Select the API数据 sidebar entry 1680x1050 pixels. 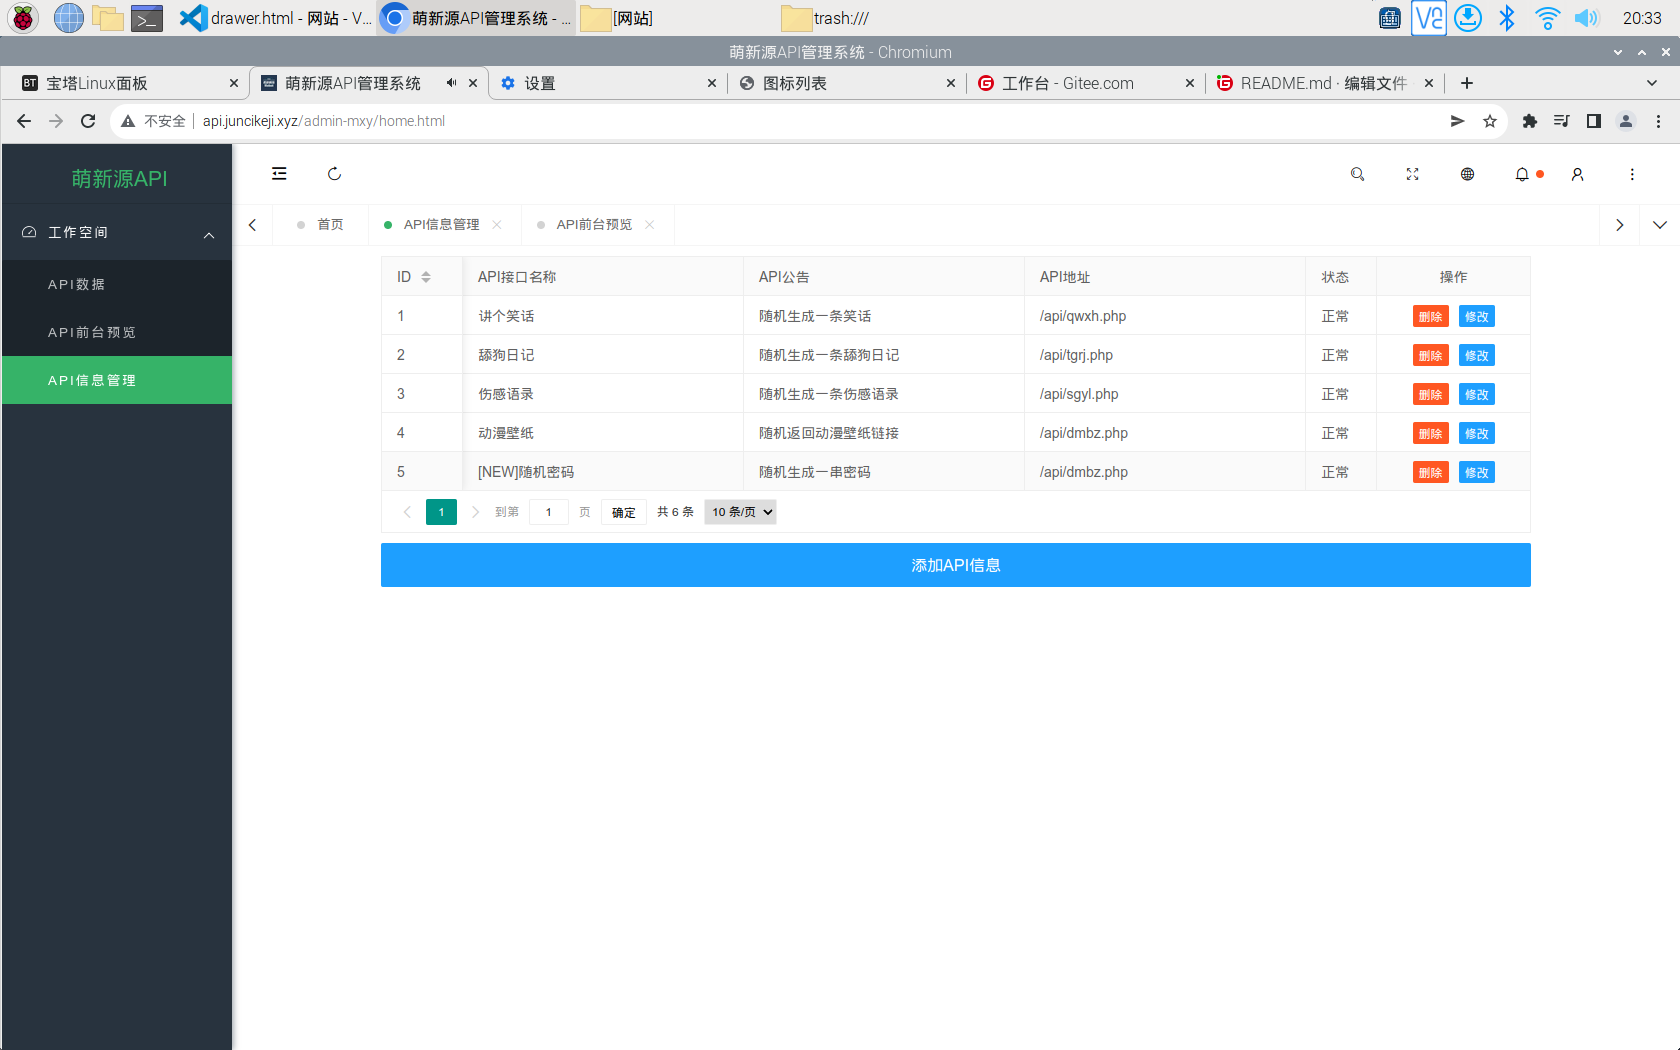(x=77, y=284)
